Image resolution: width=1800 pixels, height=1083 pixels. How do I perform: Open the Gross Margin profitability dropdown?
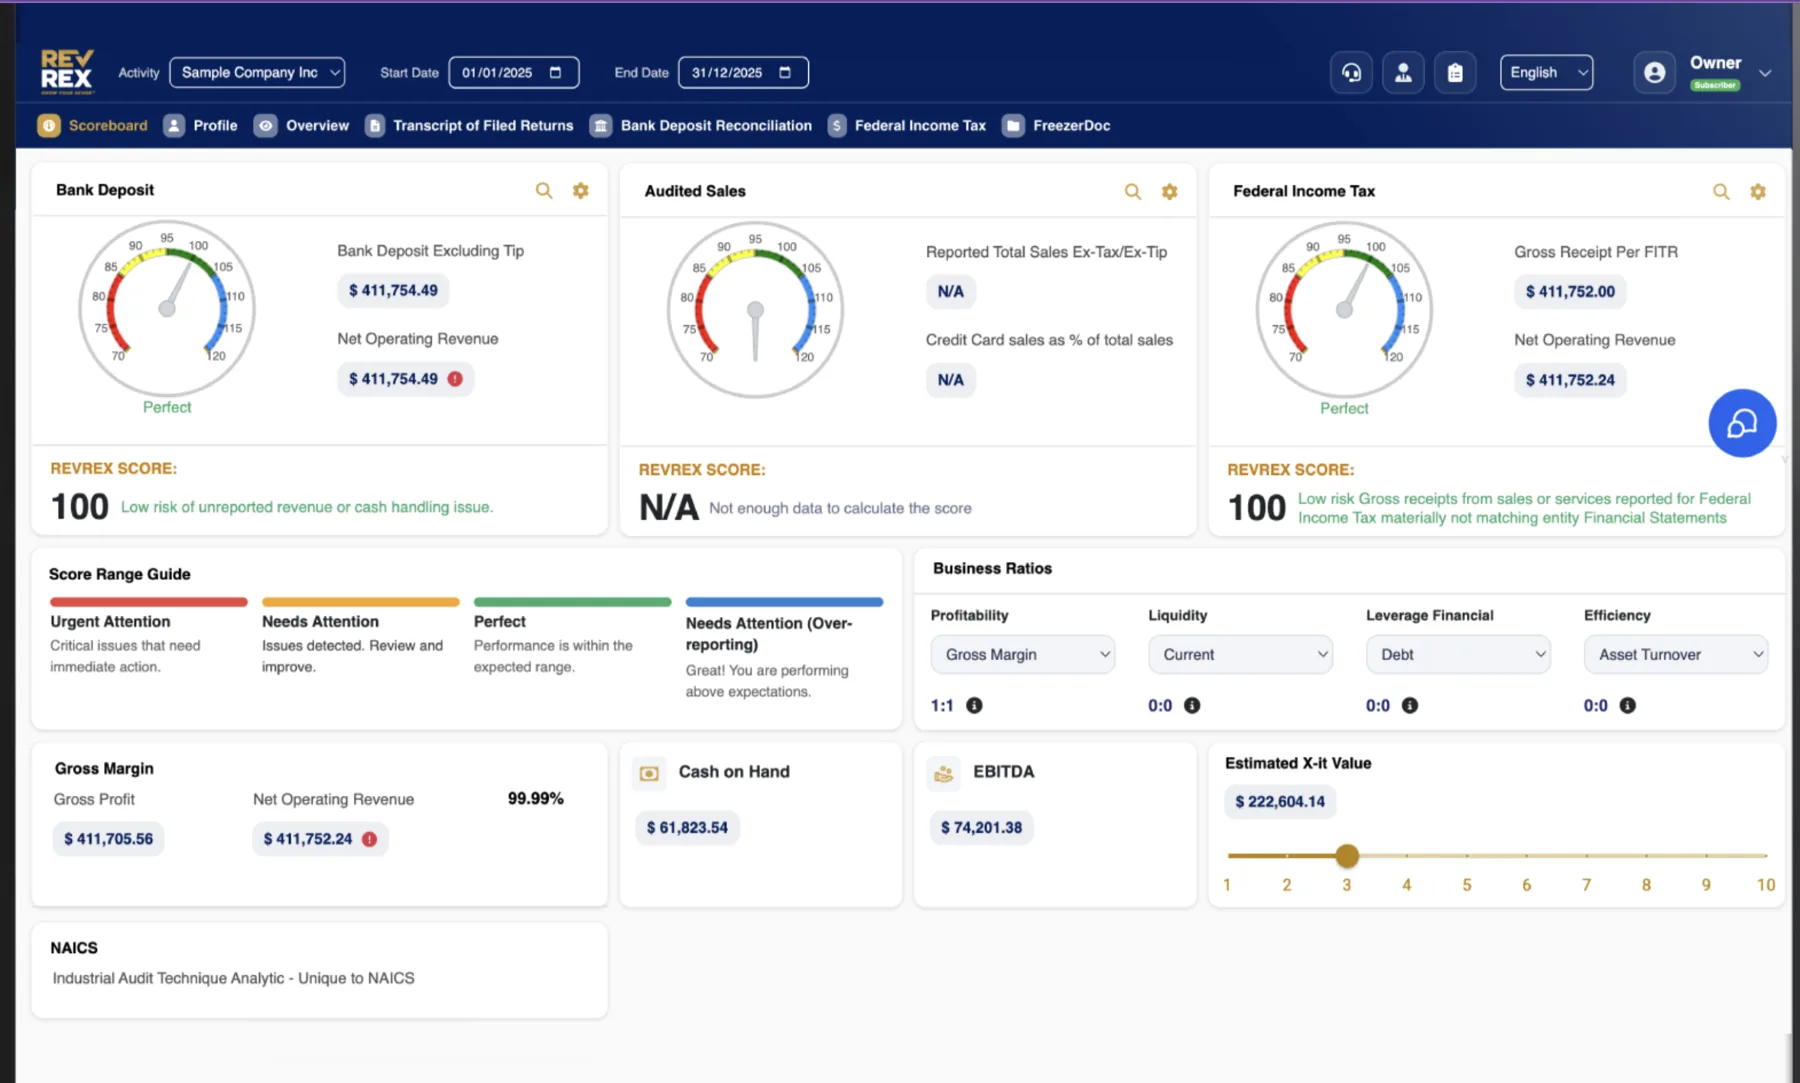click(x=1023, y=654)
